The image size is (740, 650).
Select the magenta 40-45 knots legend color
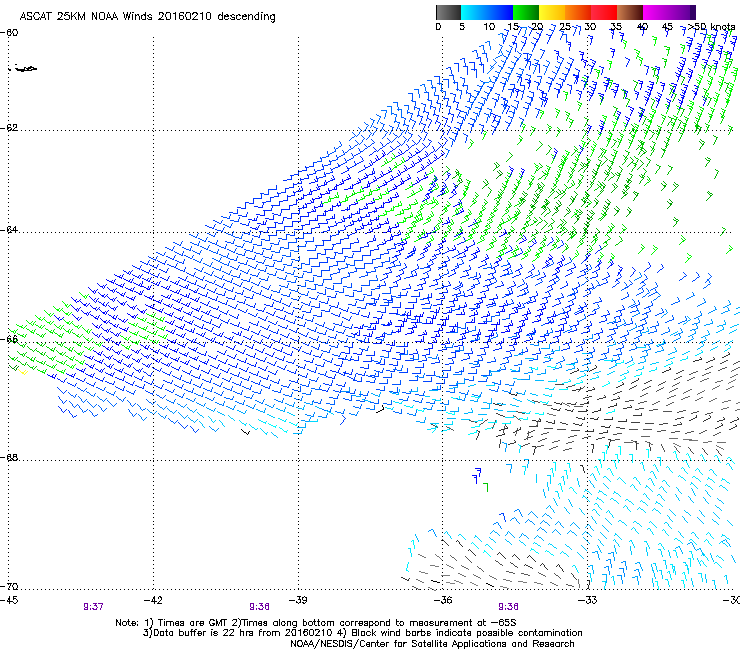click(x=656, y=12)
